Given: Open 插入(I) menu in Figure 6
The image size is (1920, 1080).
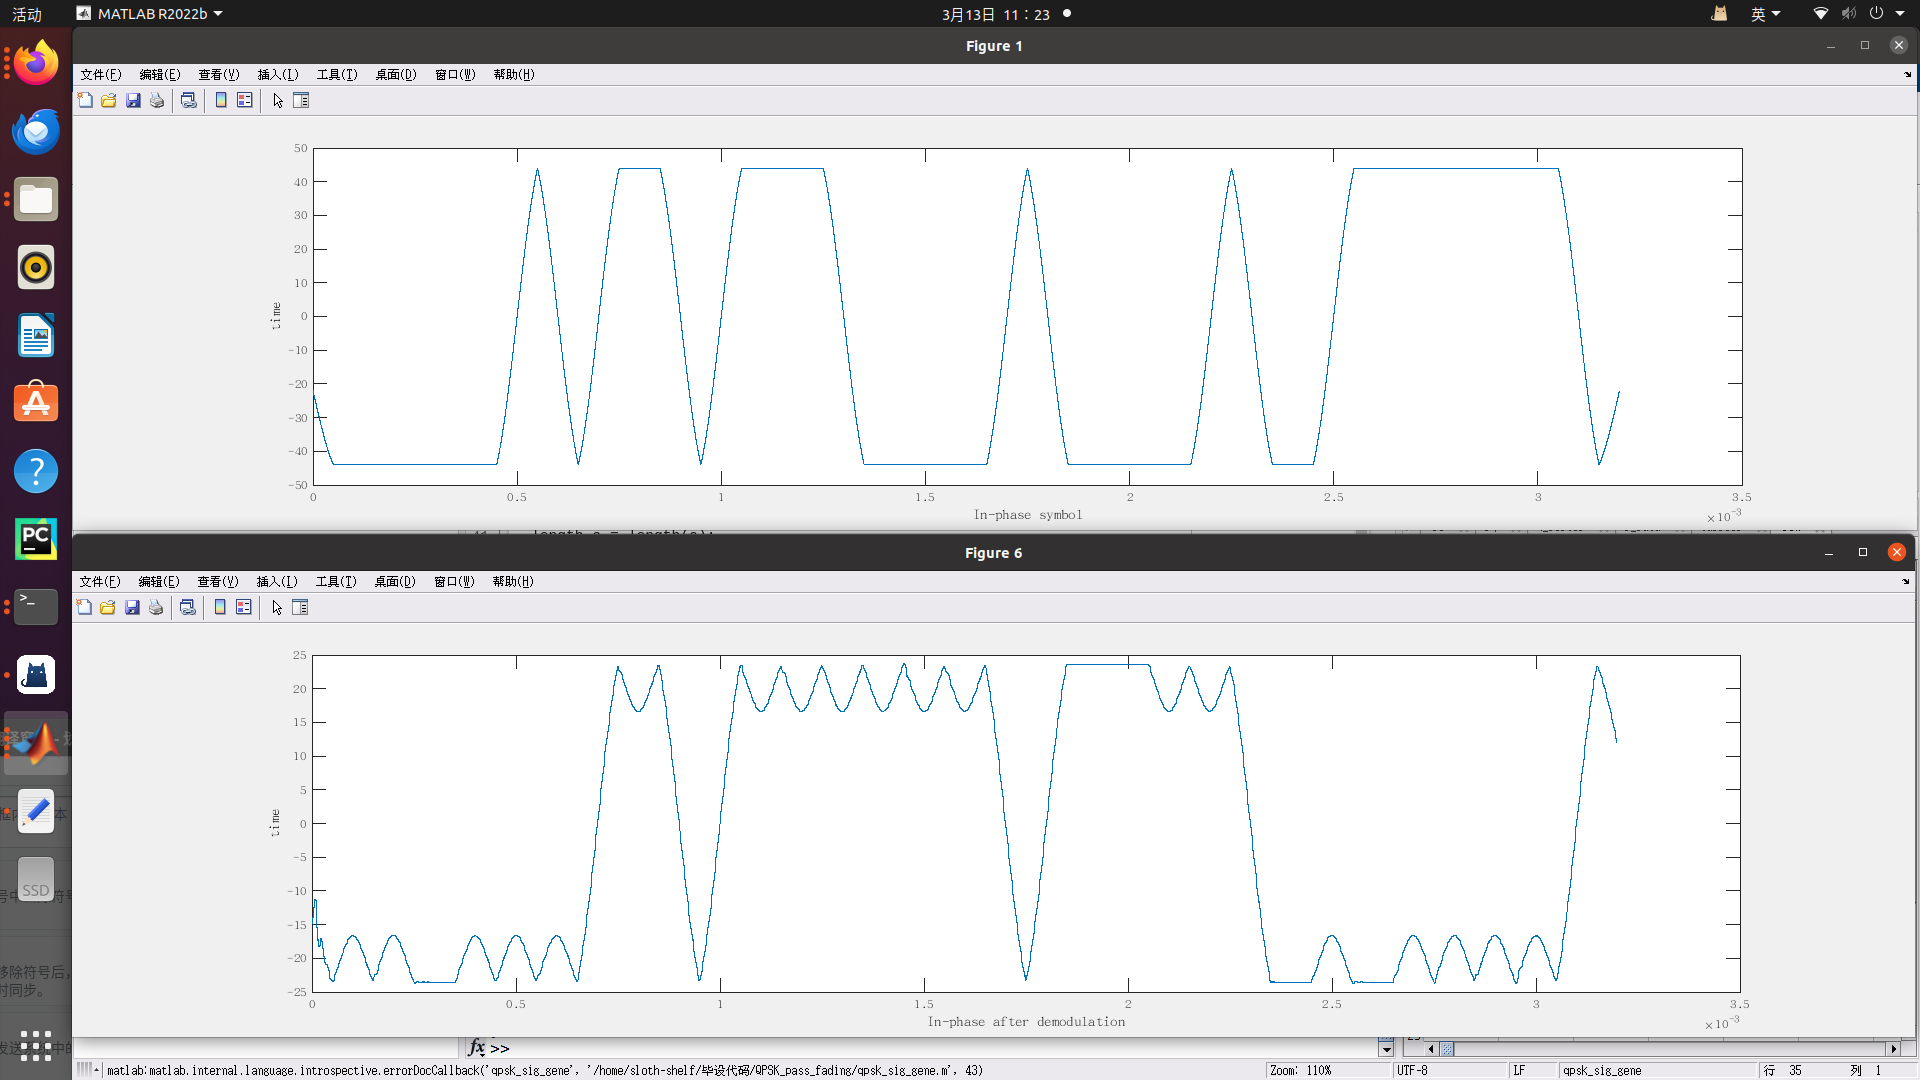Looking at the screenshot, I should 277,581.
